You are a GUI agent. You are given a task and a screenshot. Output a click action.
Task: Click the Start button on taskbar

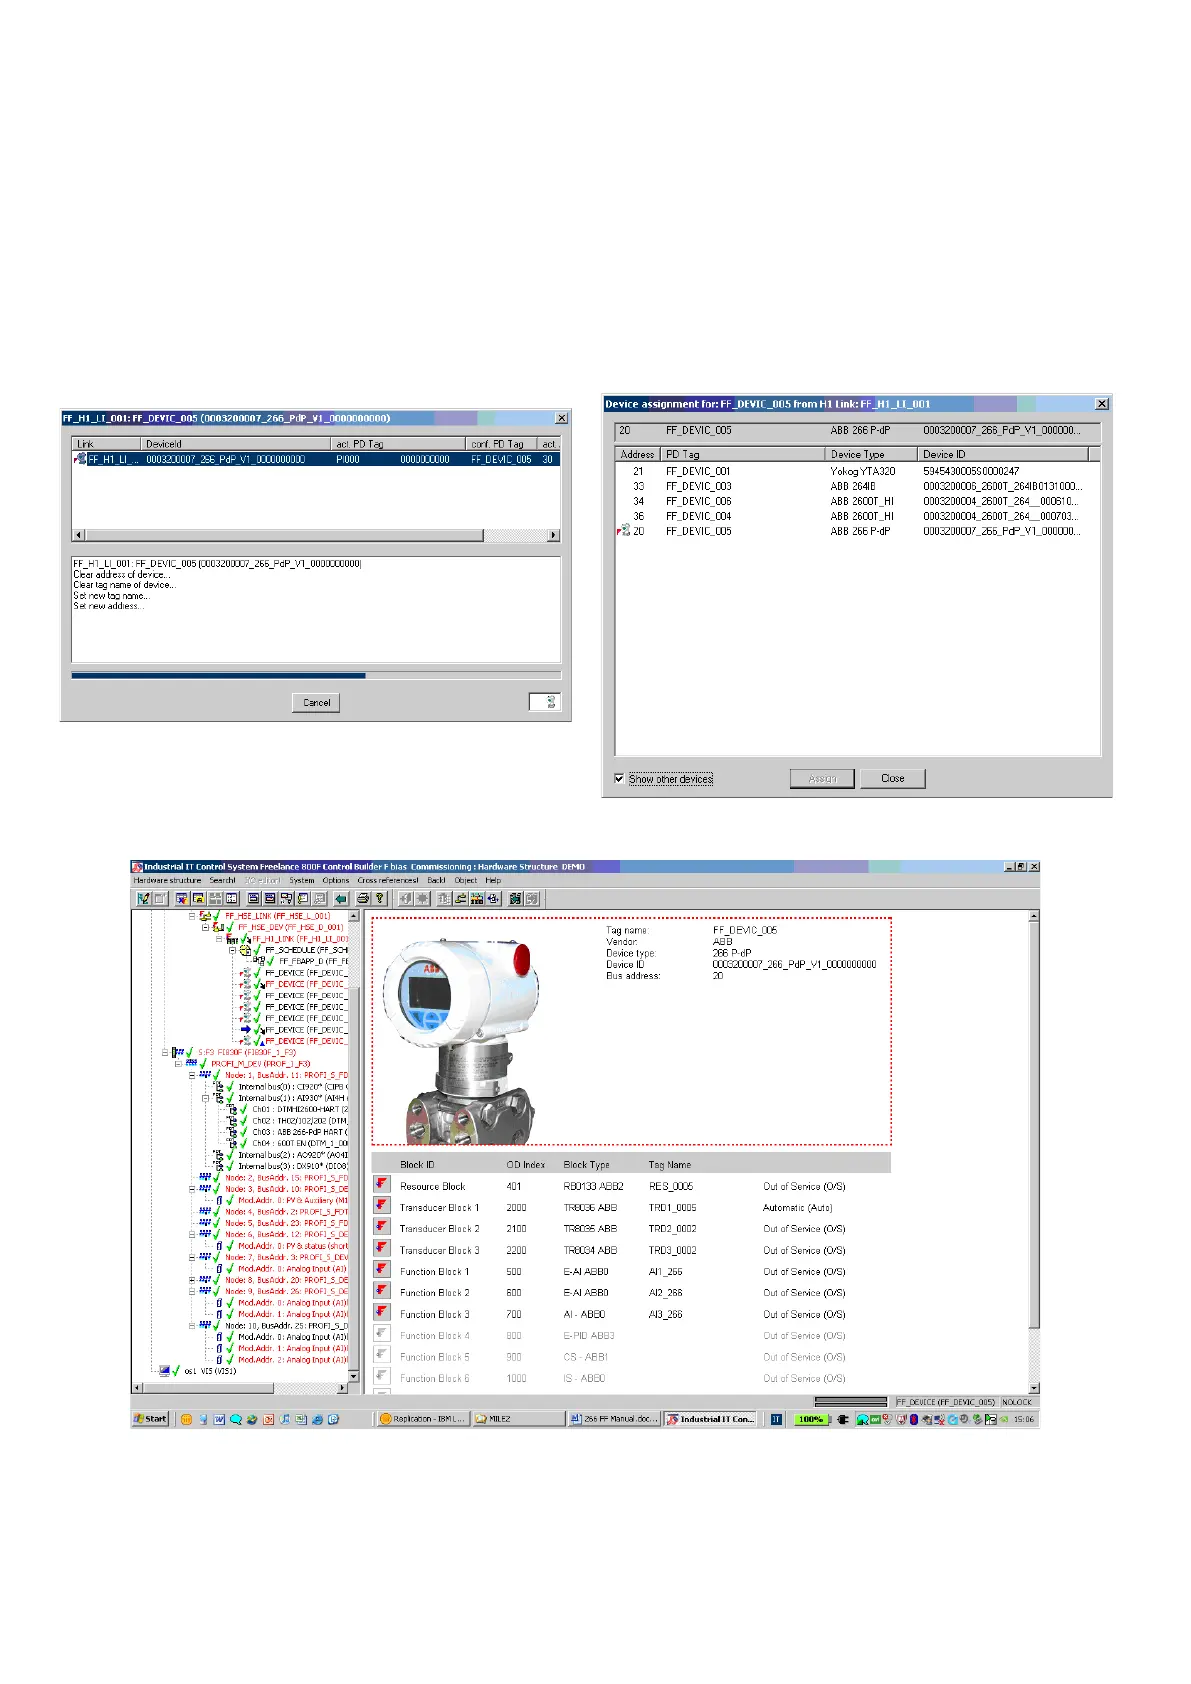coord(151,1419)
